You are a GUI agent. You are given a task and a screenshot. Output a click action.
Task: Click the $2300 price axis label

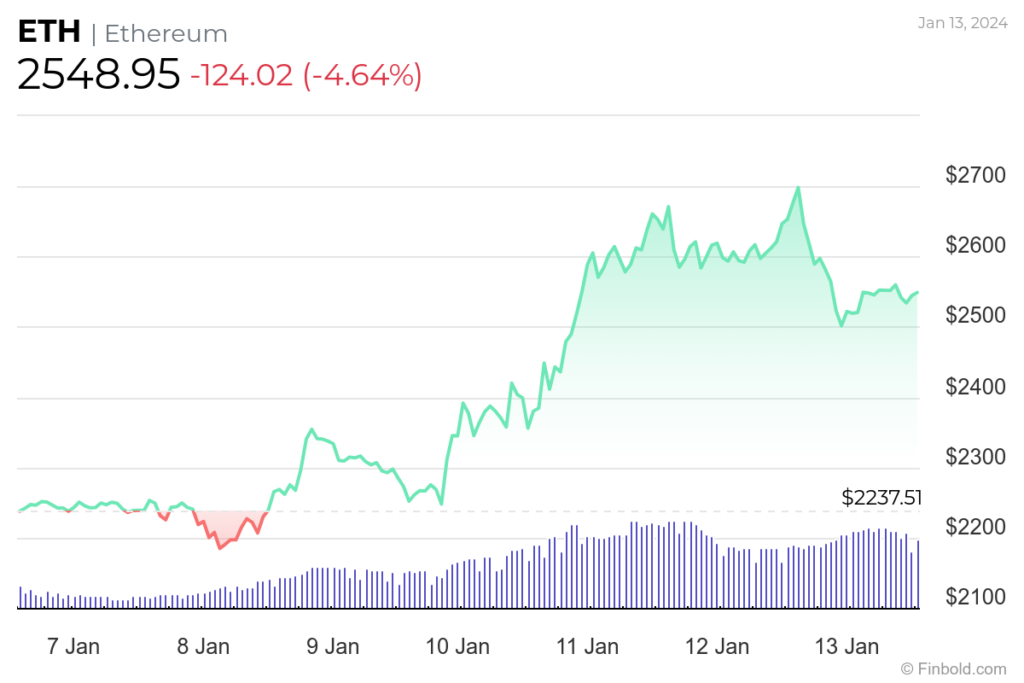(x=976, y=456)
